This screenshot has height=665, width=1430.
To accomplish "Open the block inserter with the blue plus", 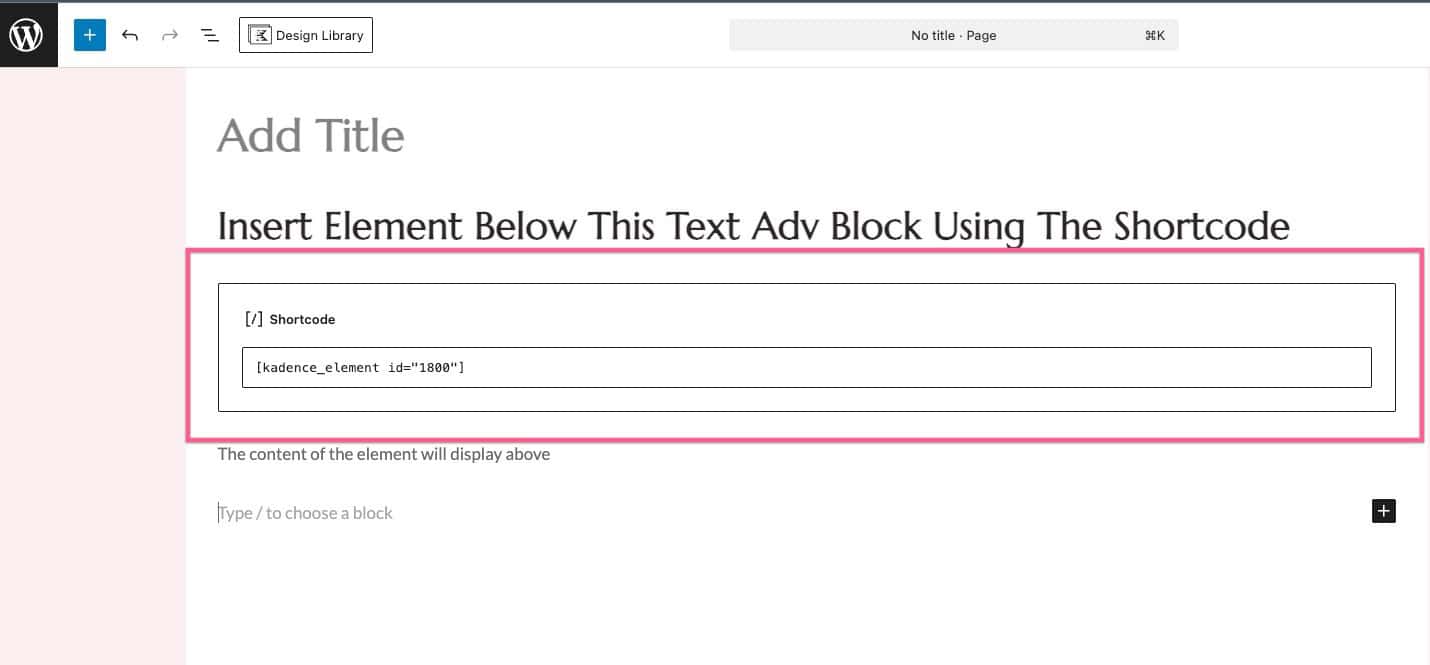I will click(89, 34).
